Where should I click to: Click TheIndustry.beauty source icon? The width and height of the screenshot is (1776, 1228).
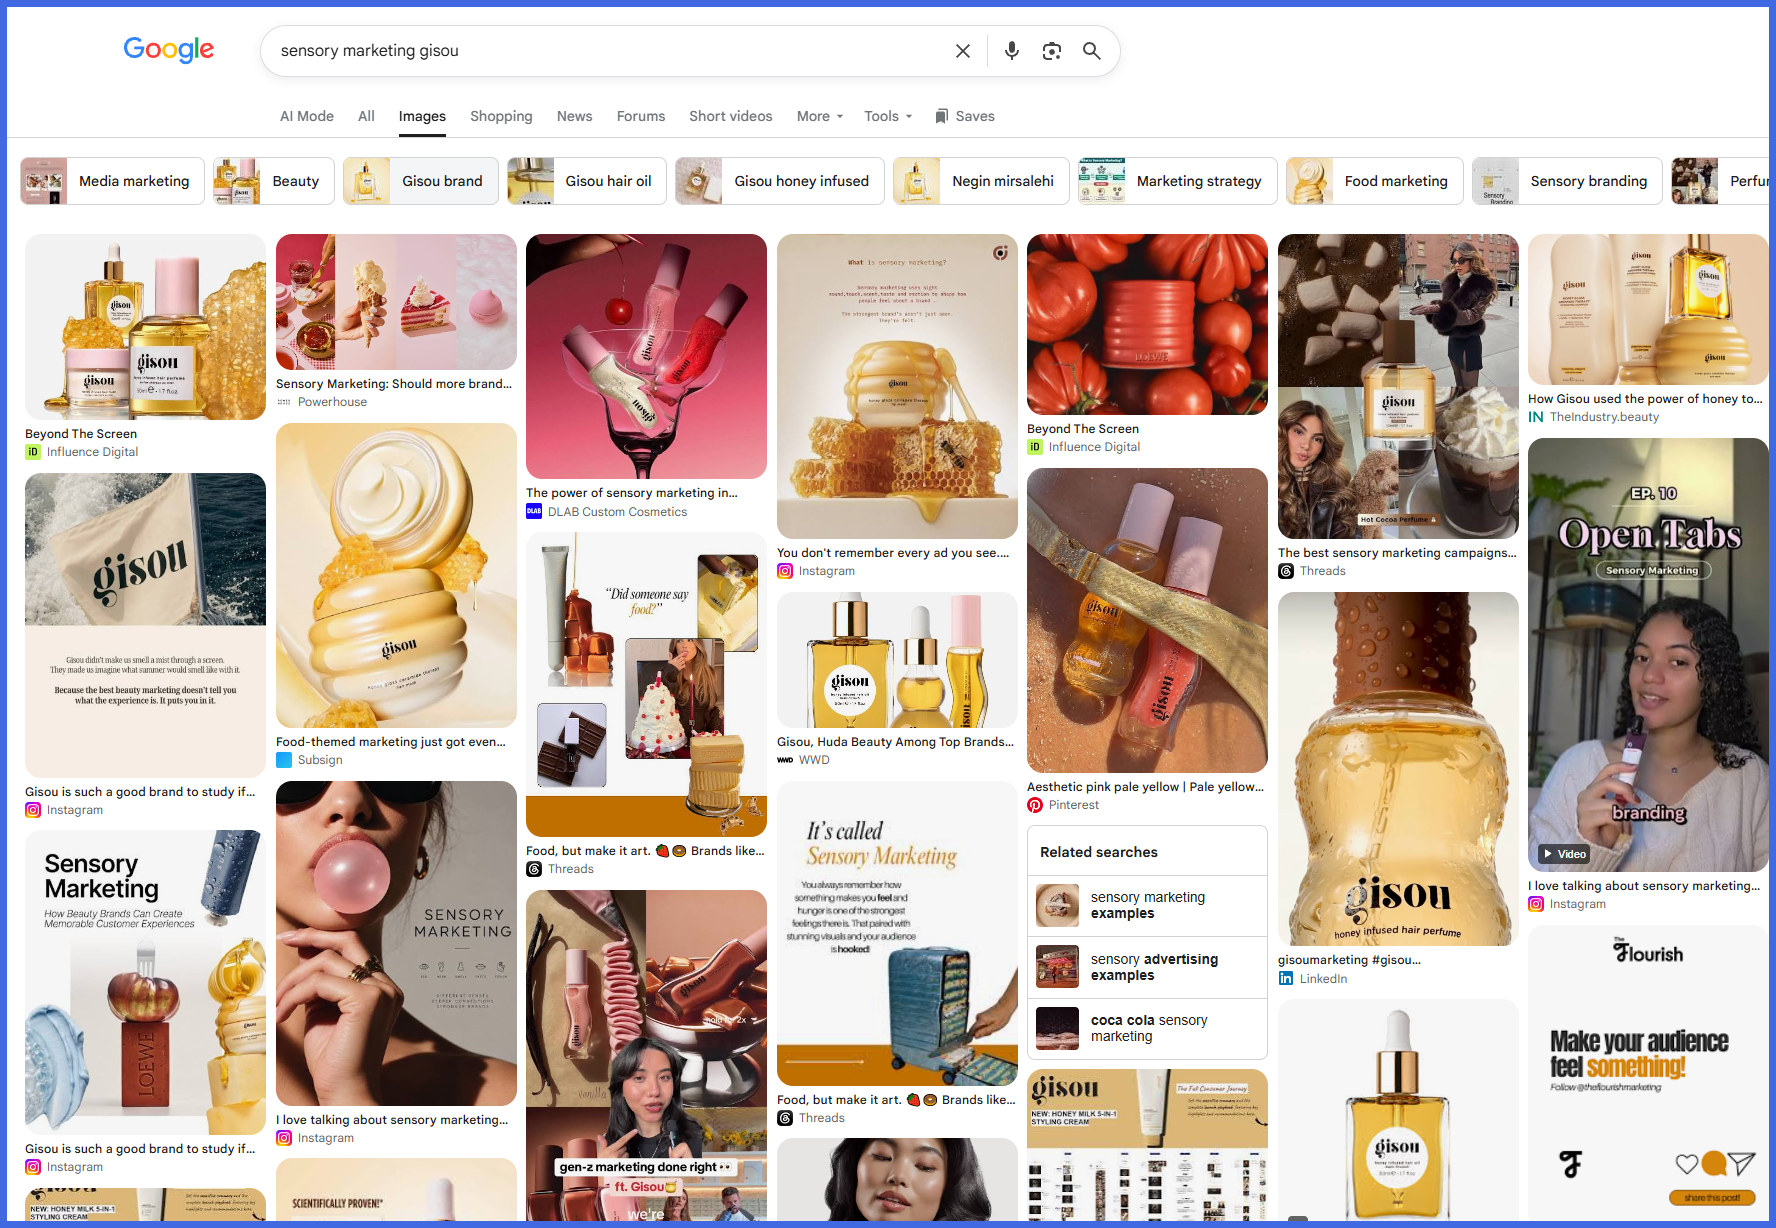1536,417
